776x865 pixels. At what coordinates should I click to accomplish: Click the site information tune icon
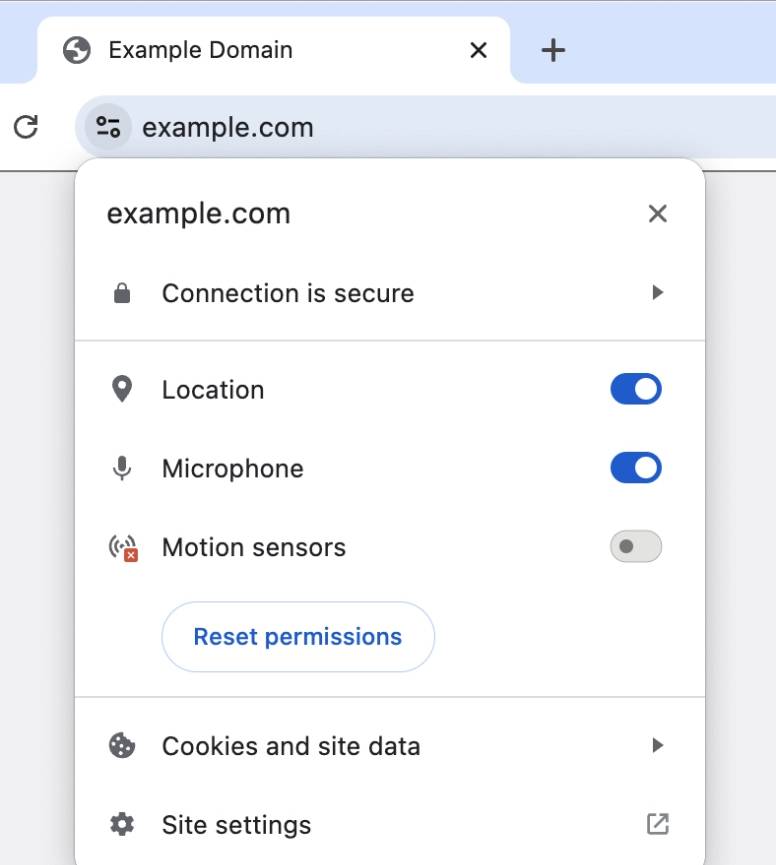point(107,127)
